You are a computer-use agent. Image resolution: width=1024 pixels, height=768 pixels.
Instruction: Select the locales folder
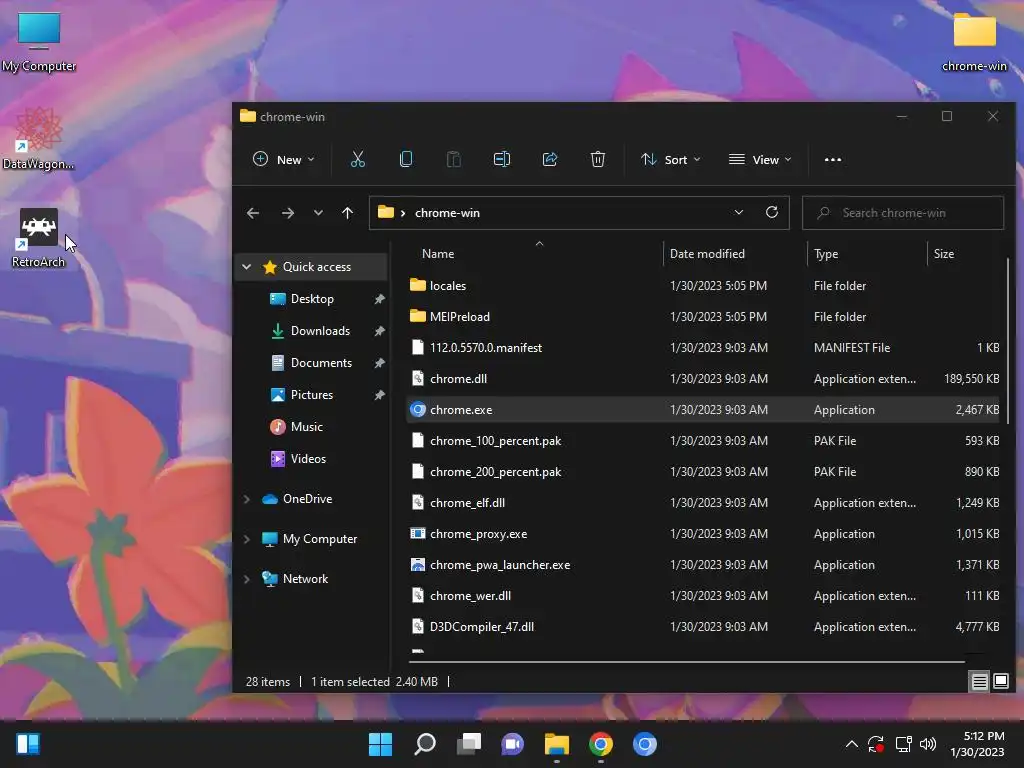tap(704, 285)
